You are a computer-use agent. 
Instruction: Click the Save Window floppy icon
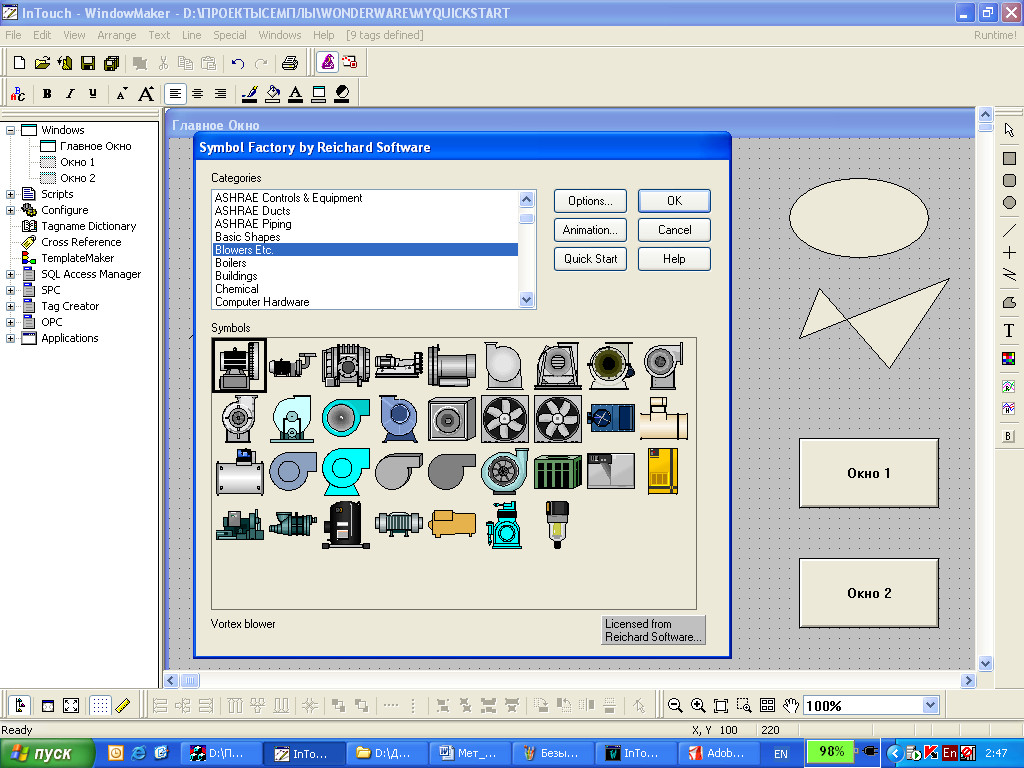88,63
